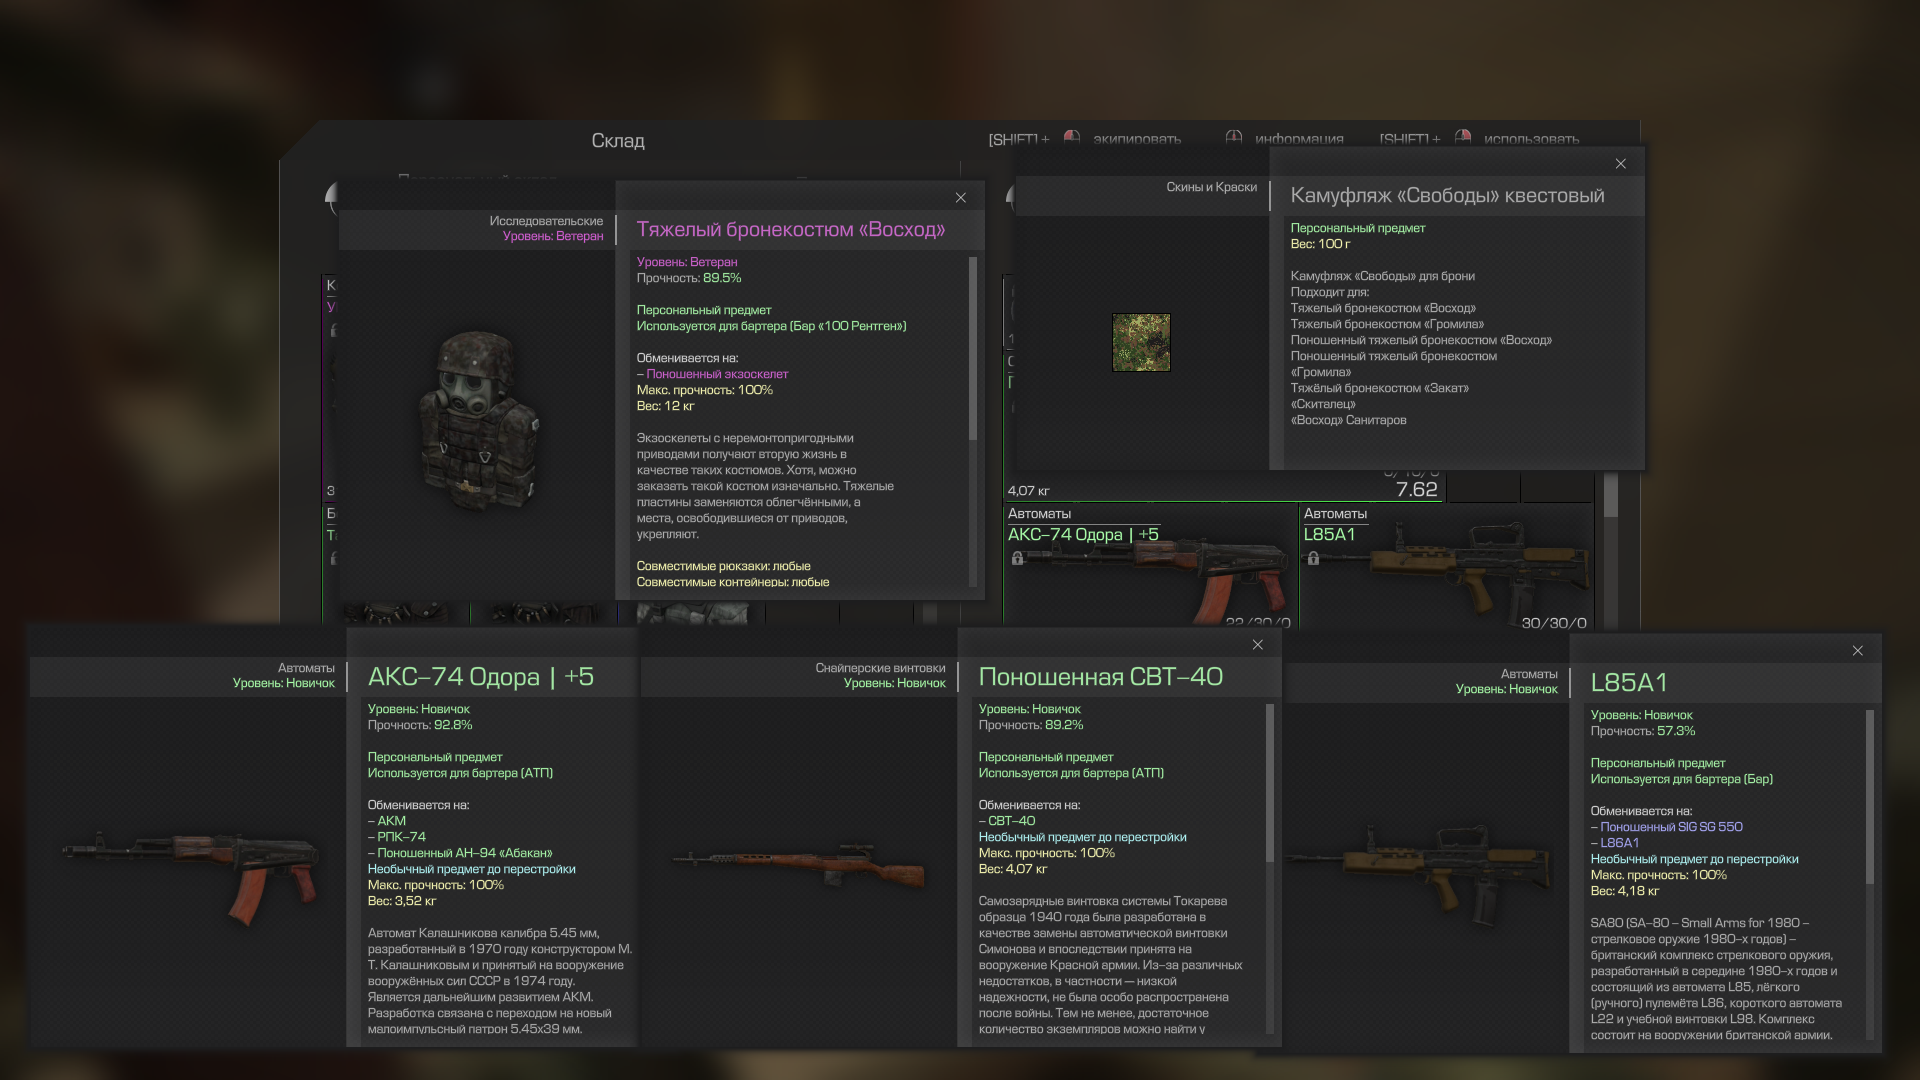The height and width of the screenshot is (1080, 1920).
Task: Open the СВТ-40 exchange link
Action: pyautogui.click(x=1011, y=821)
